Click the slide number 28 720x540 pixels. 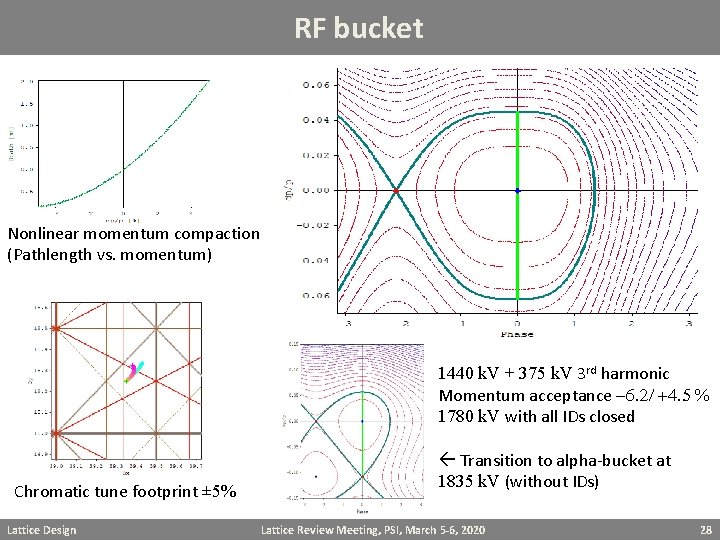click(706, 530)
